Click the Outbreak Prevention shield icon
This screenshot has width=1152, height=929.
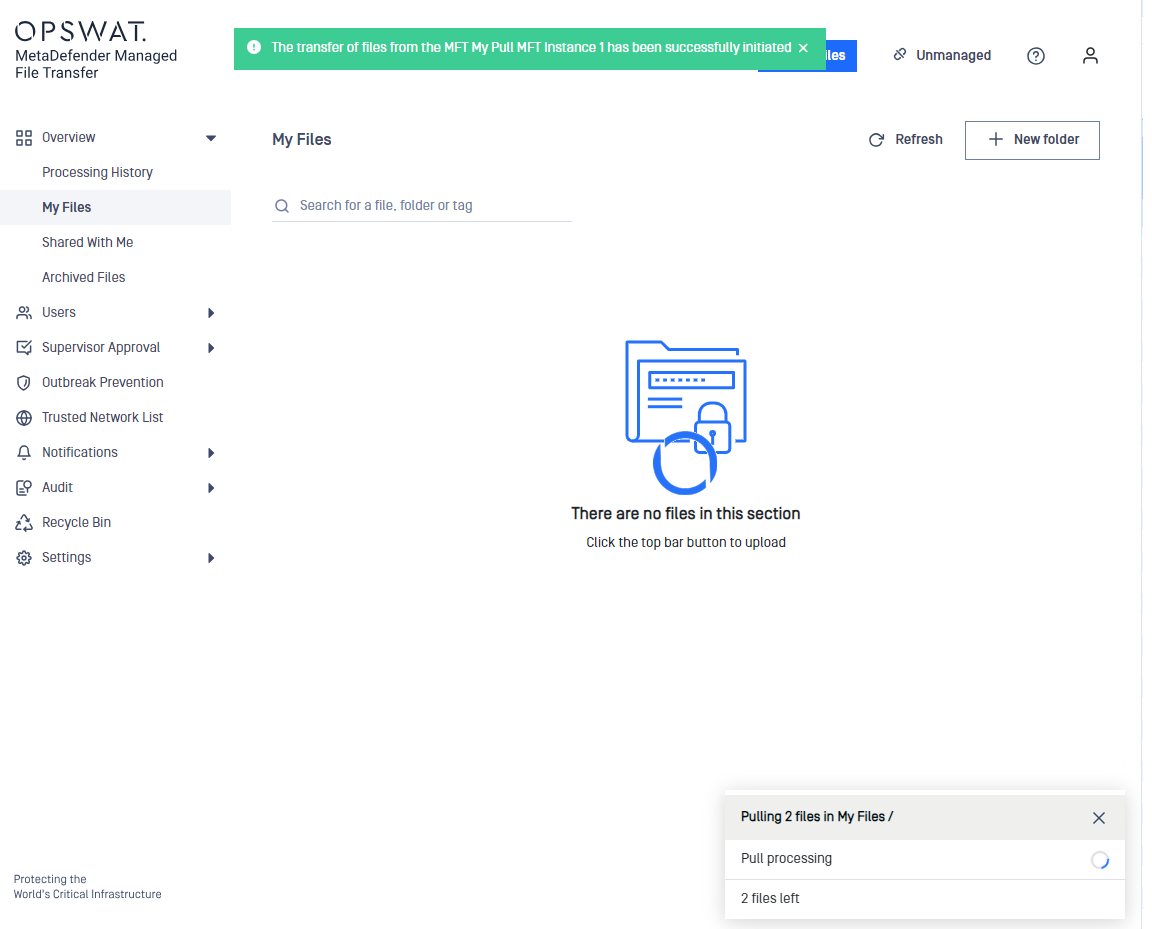click(x=24, y=383)
